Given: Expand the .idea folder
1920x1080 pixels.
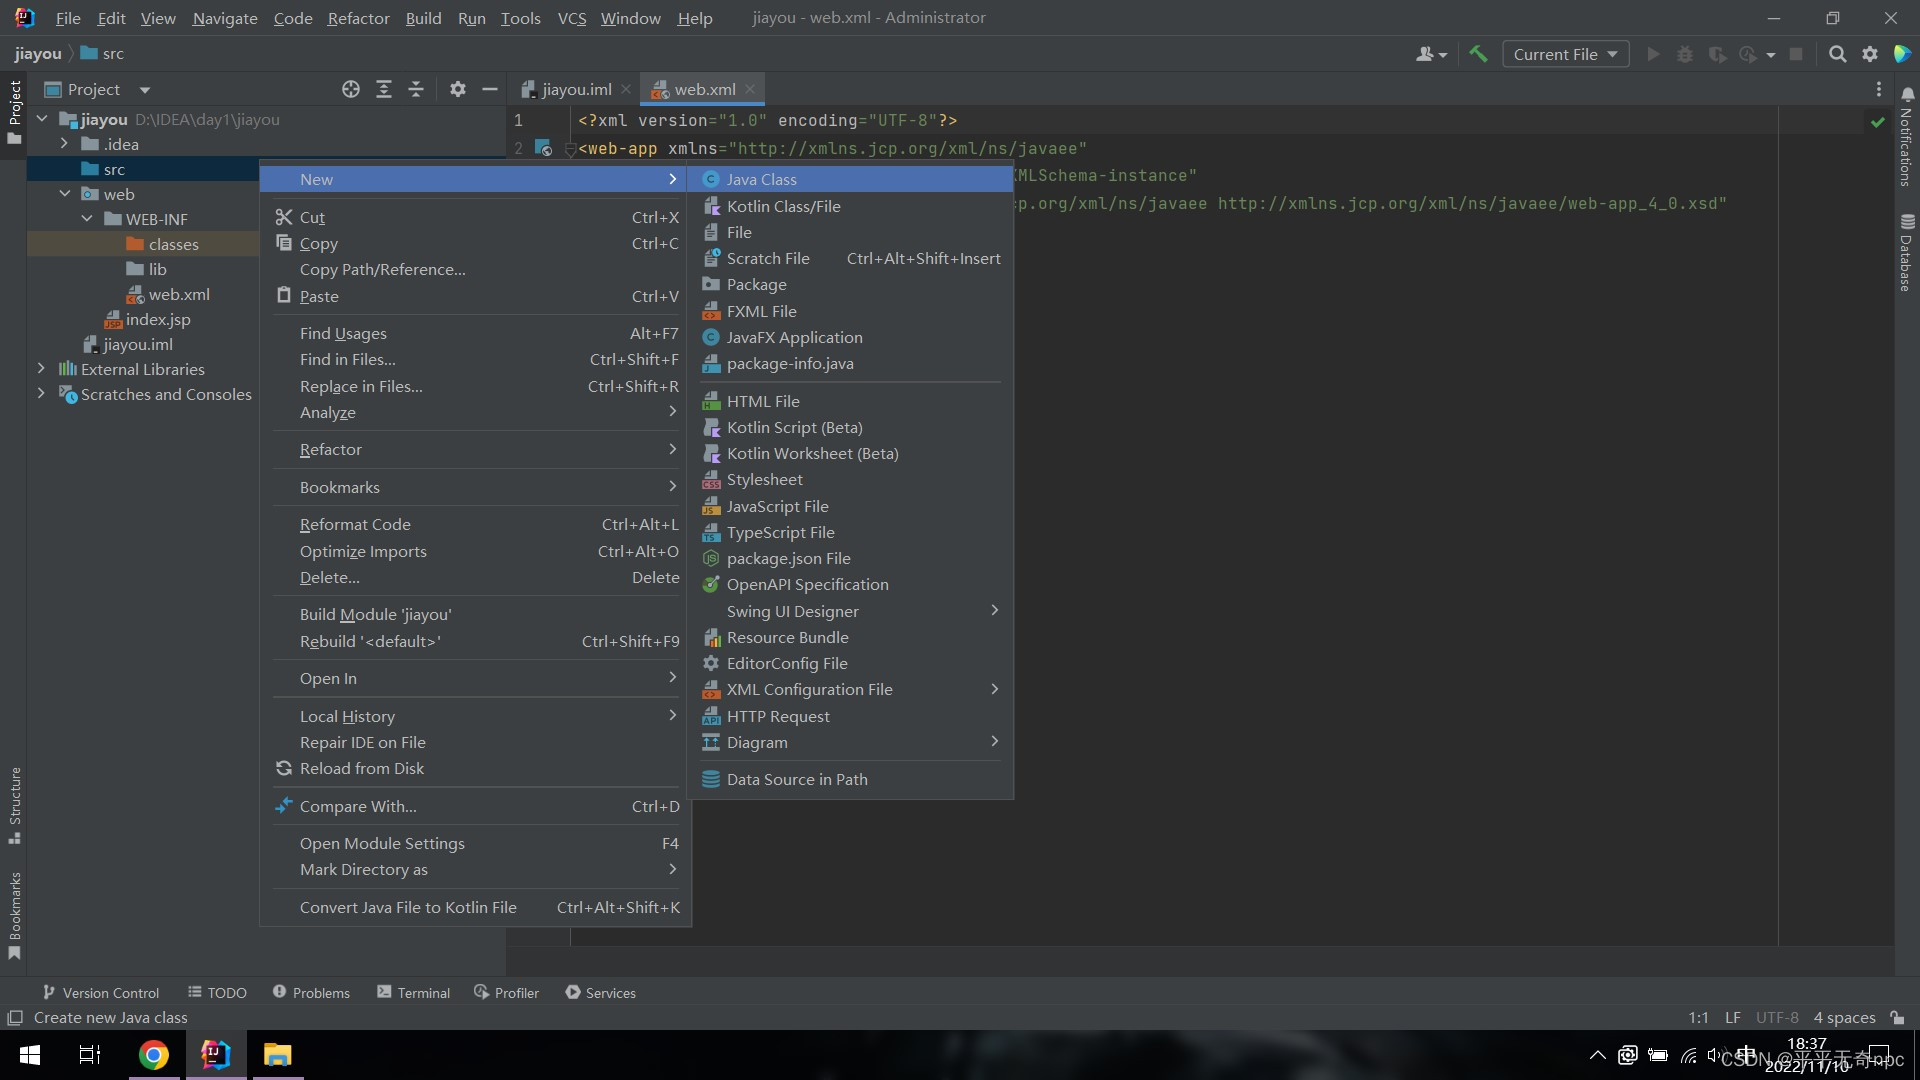Looking at the screenshot, I should [x=65, y=144].
